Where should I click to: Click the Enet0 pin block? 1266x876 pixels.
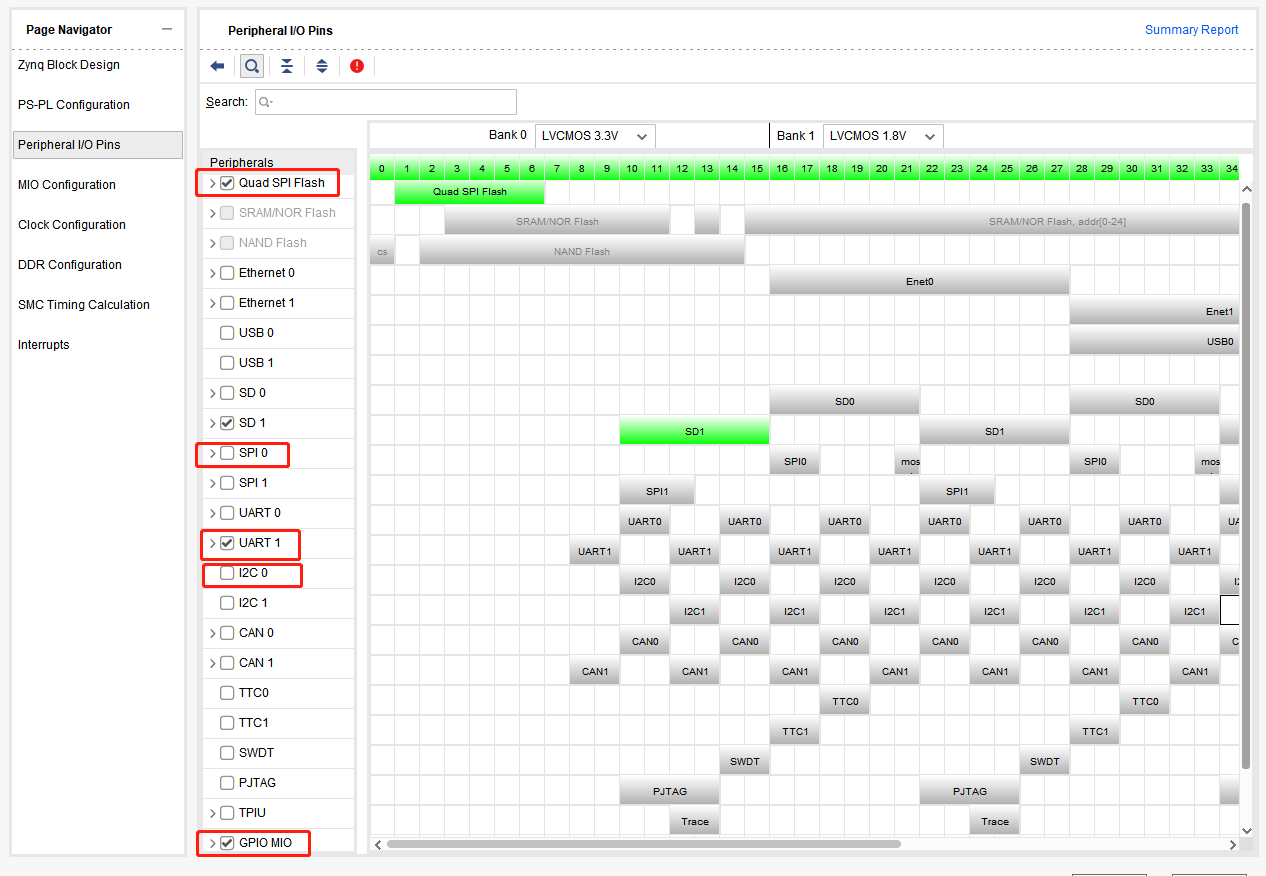(x=919, y=281)
